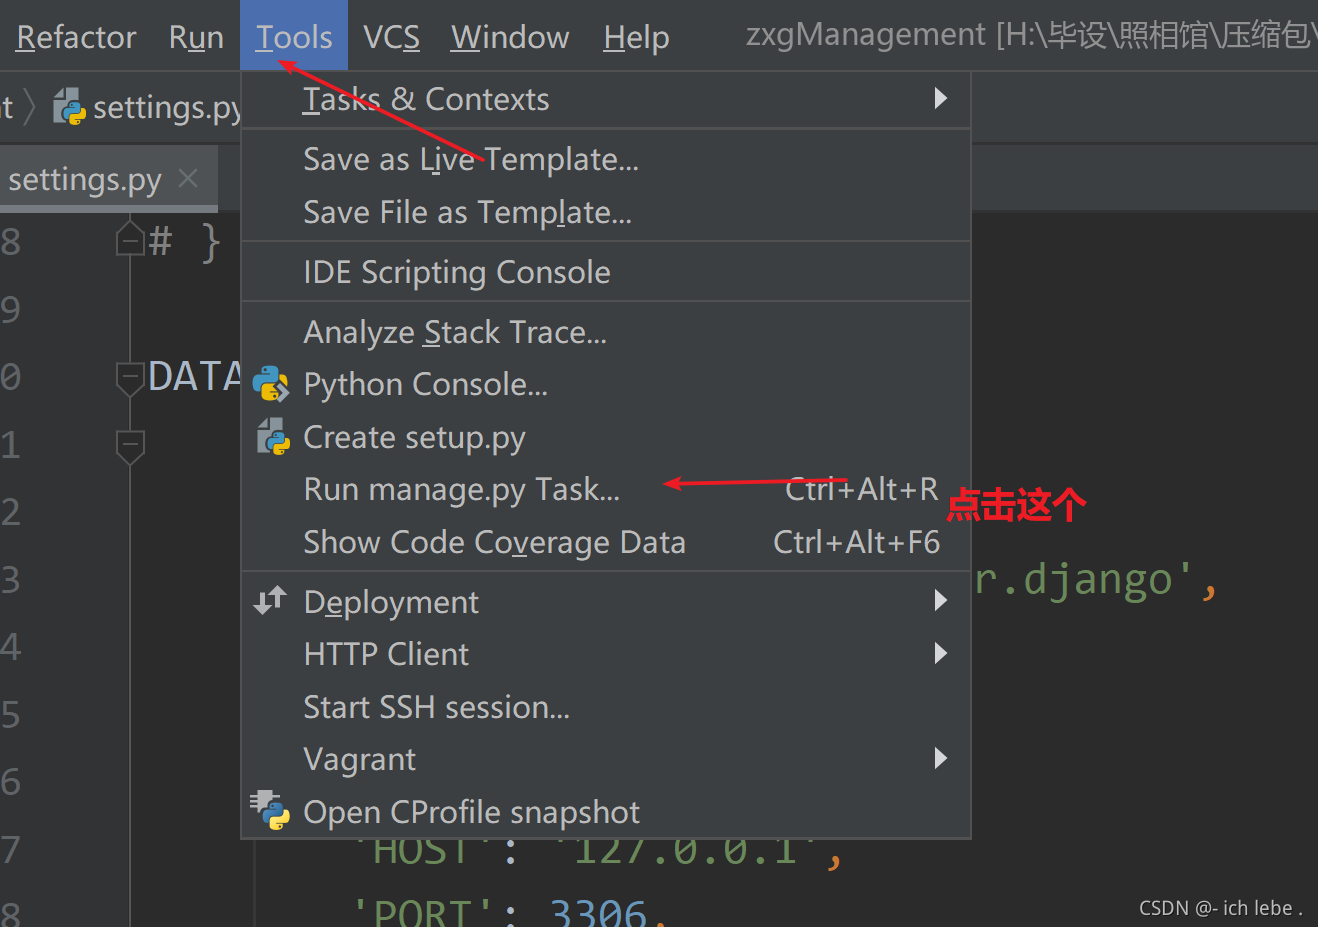The image size is (1318, 927).
Task: Collapse the fold marker beside '# }'
Action: [x=130, y=240]
